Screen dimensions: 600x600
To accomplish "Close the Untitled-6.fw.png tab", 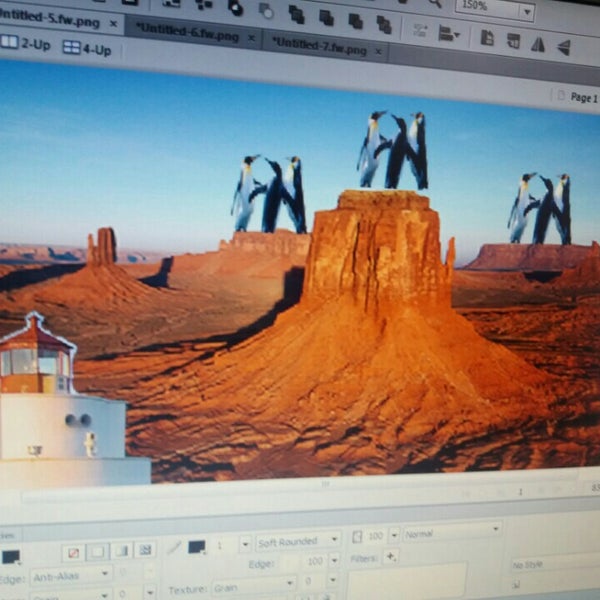I will tap(251, 38).
